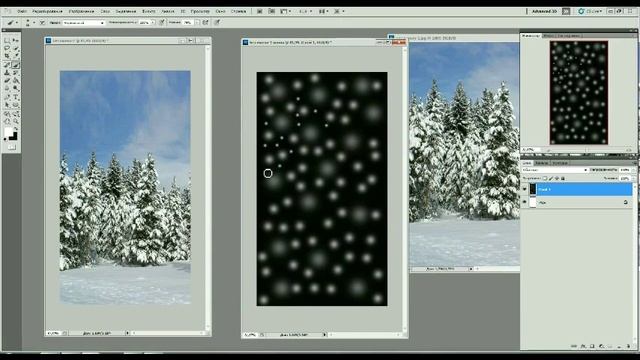Open the layer blend mode dropdown
640x360 pixels.
coord(555,170)
